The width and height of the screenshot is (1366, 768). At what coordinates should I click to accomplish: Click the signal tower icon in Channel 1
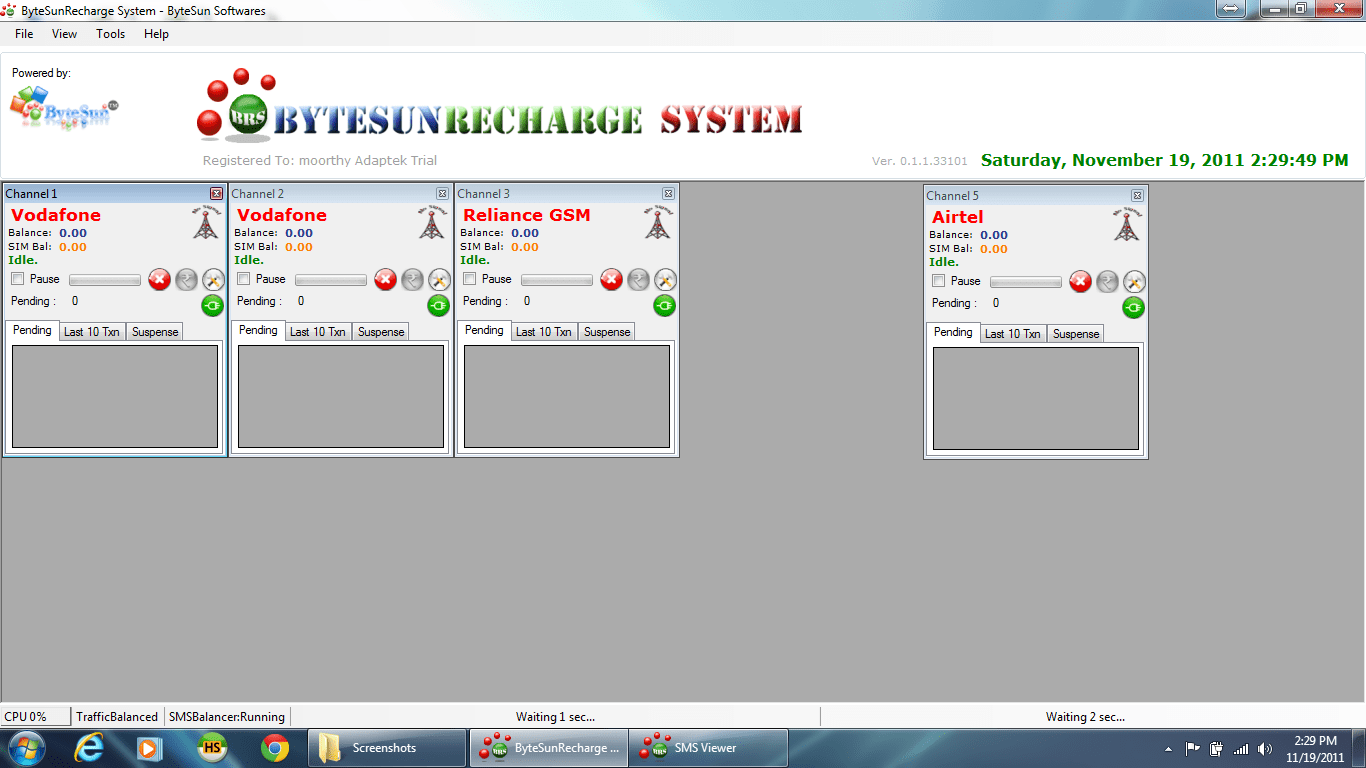tap(205, 222)
